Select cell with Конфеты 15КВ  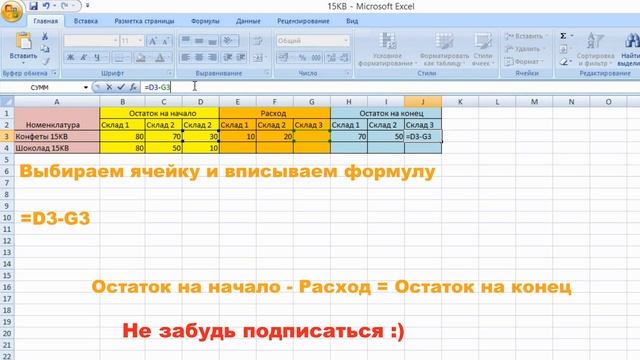tap(57, 136)
